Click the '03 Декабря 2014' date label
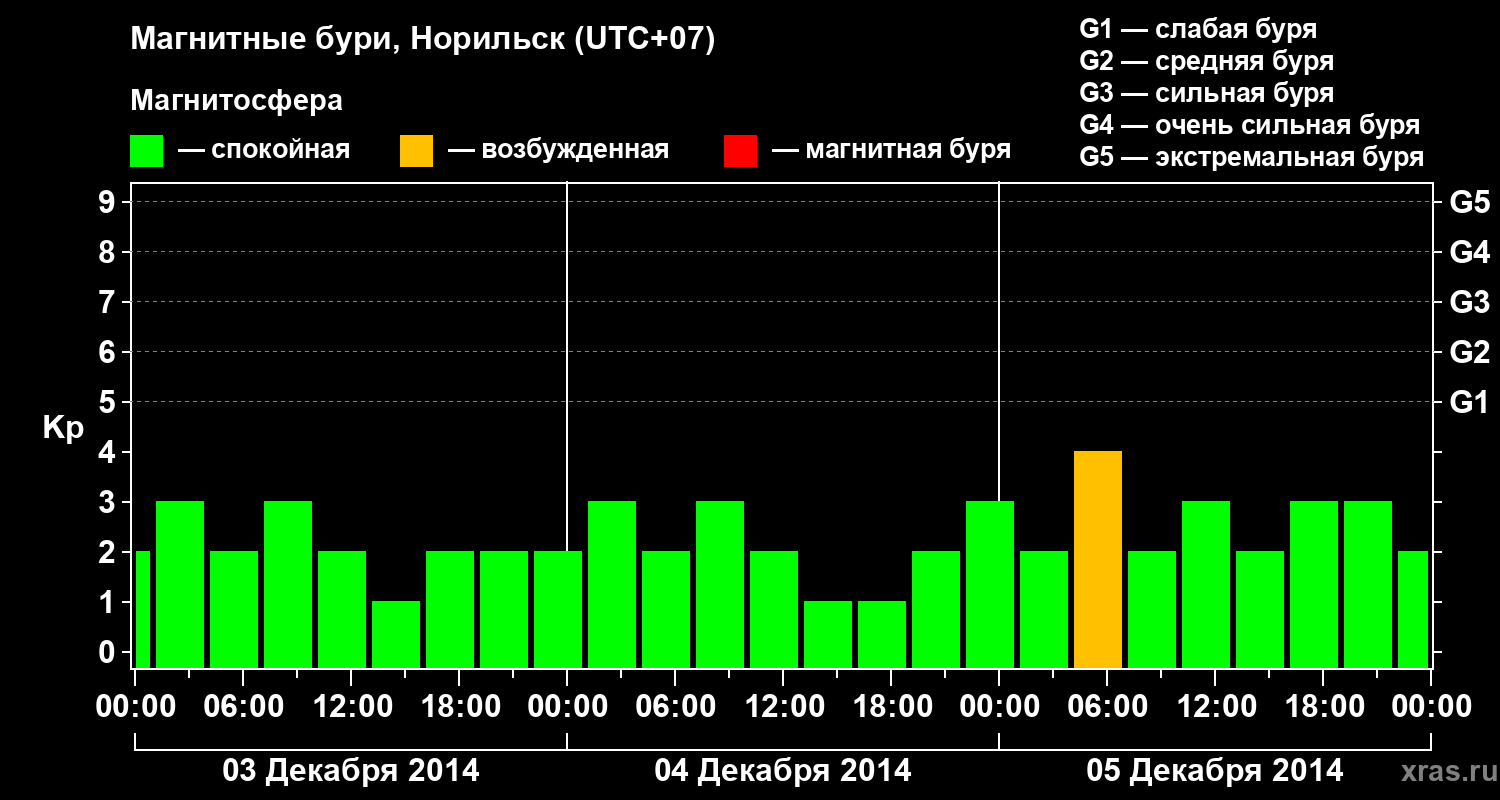 click(x=350, y=771)
